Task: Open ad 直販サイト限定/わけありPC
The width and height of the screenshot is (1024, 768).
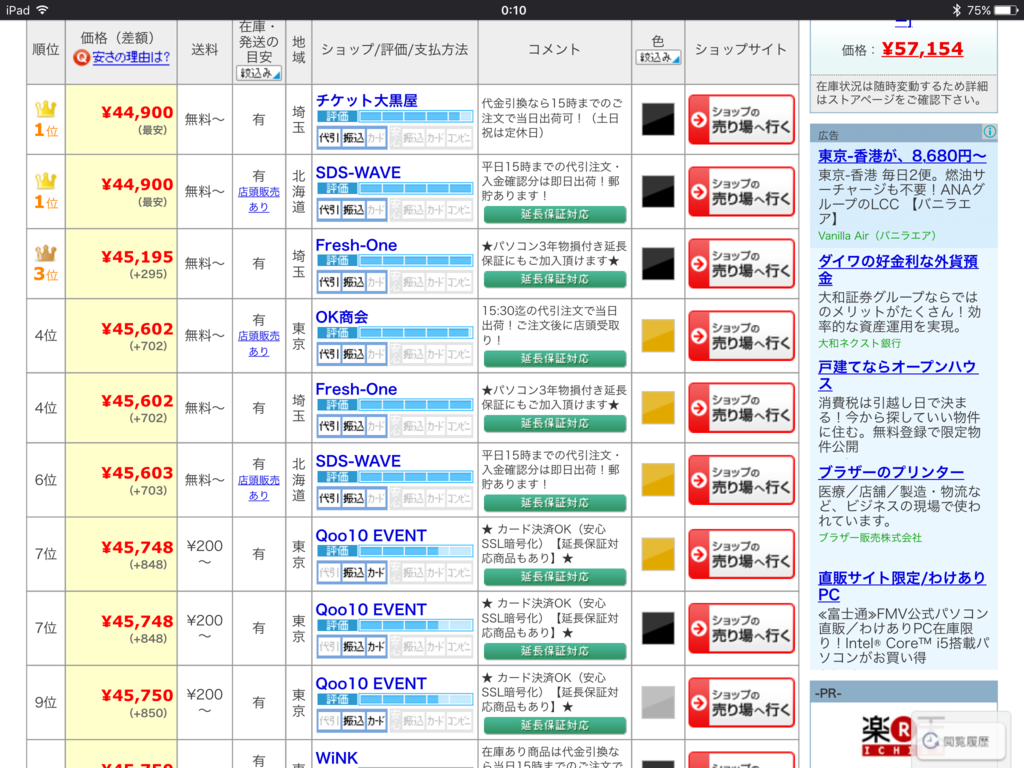Action: click(901, 586)
